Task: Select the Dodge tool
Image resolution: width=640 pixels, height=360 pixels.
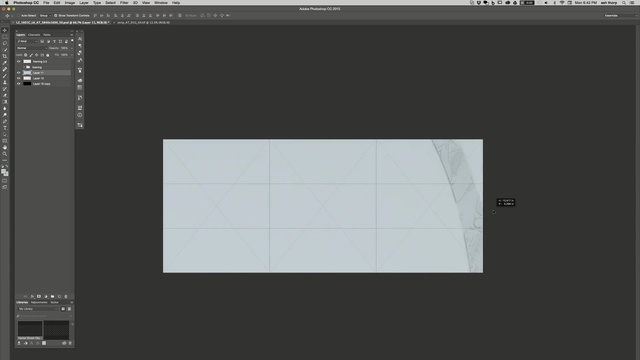Action: pos(5,115)
